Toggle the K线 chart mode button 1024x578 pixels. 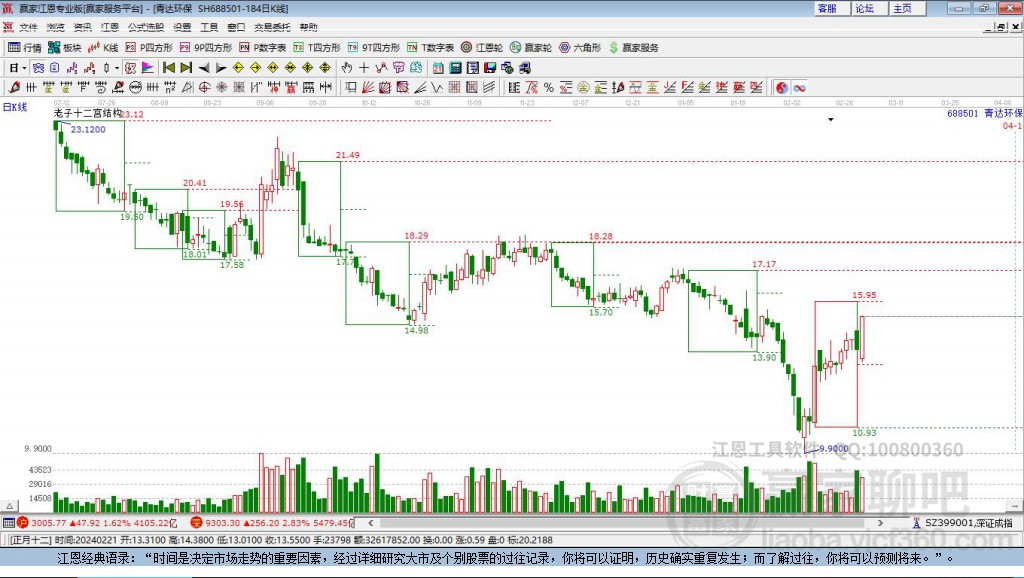[x=103, y=48]
